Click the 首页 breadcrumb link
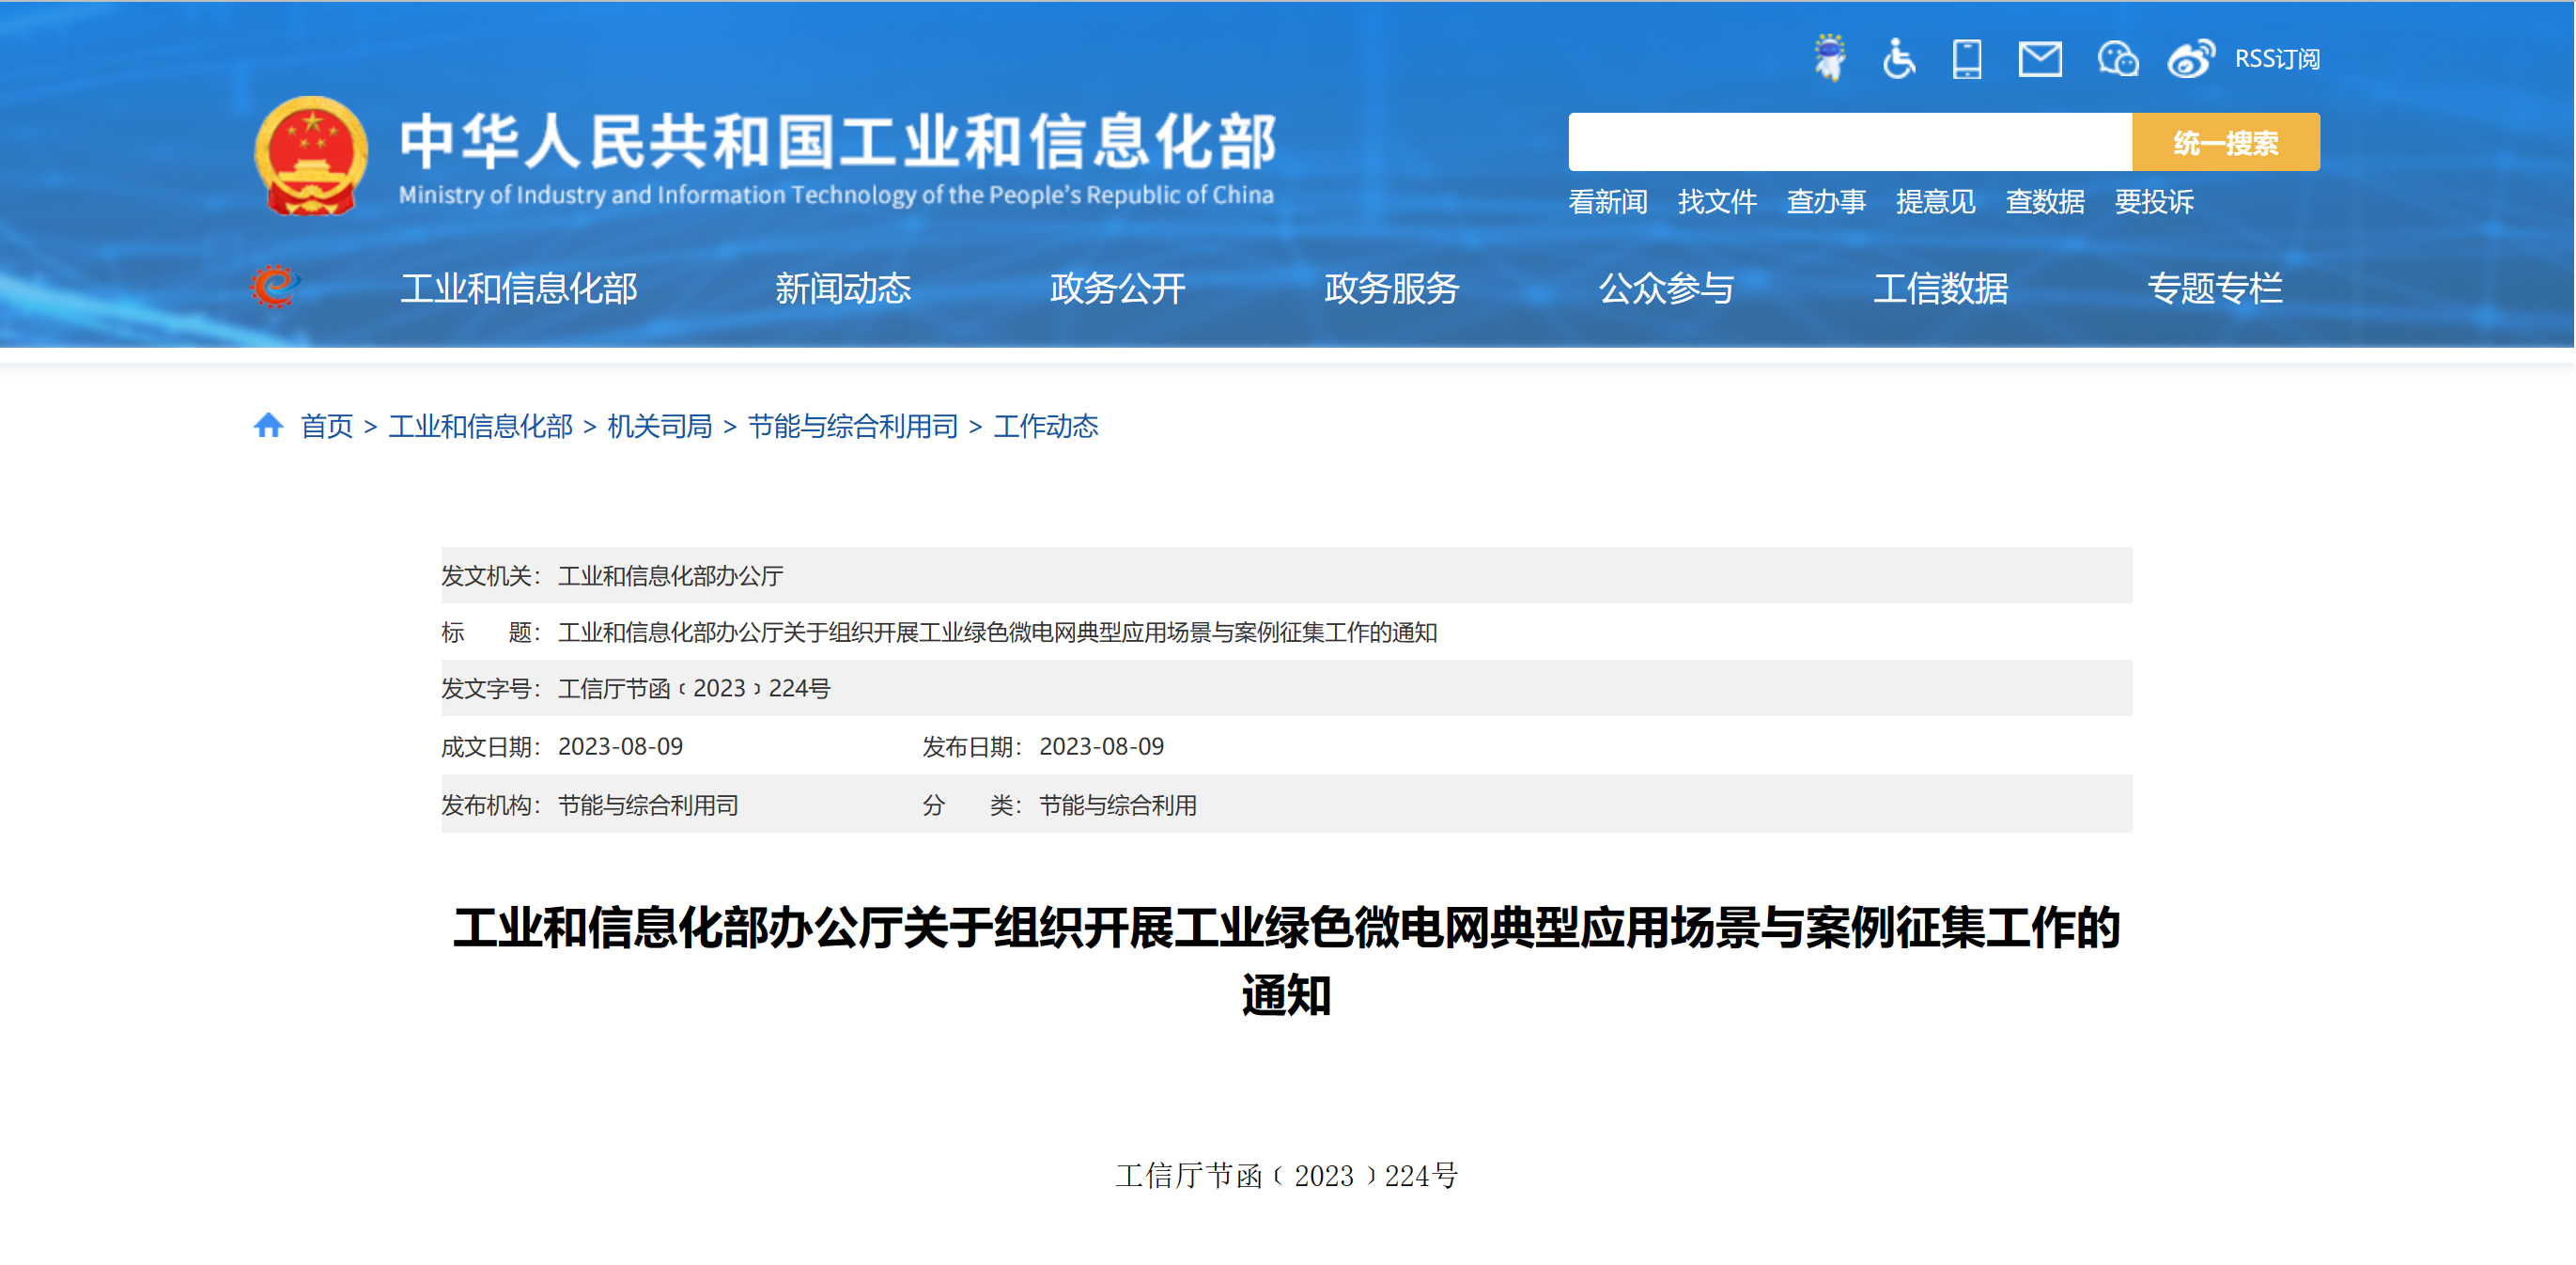This screenshot has width=2576, height=1265. [327, 426]
